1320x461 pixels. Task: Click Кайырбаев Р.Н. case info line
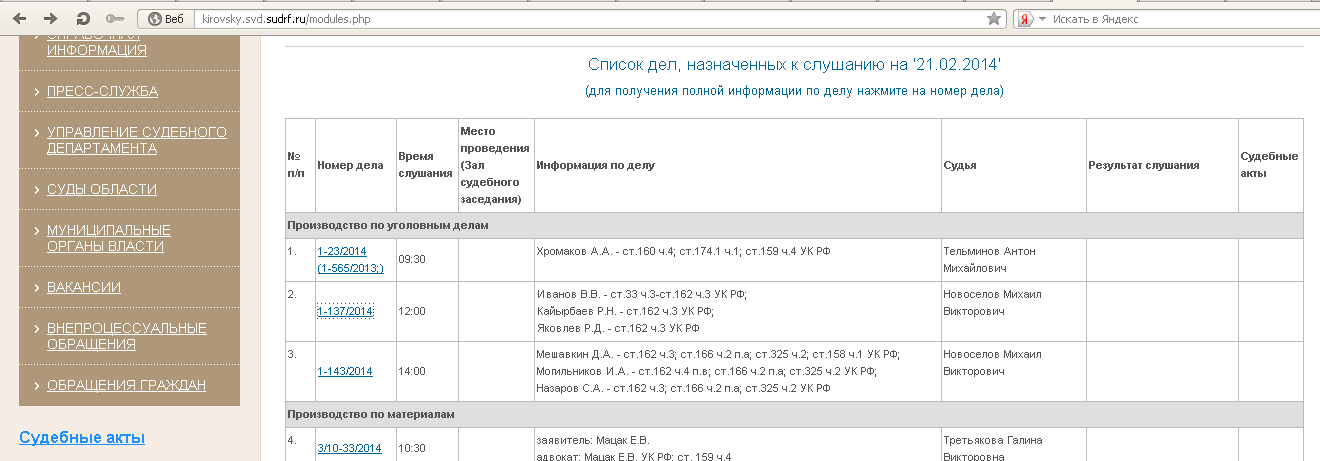pos(625,311)
